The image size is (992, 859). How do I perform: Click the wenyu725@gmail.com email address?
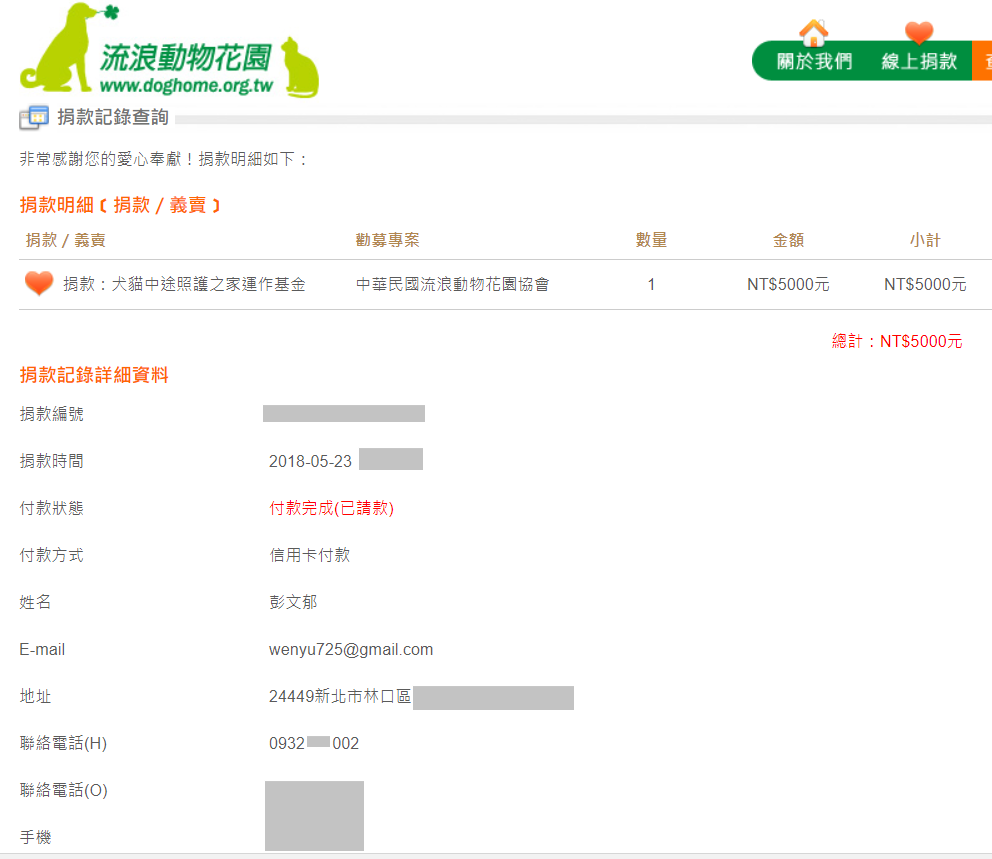pos(351,650)
